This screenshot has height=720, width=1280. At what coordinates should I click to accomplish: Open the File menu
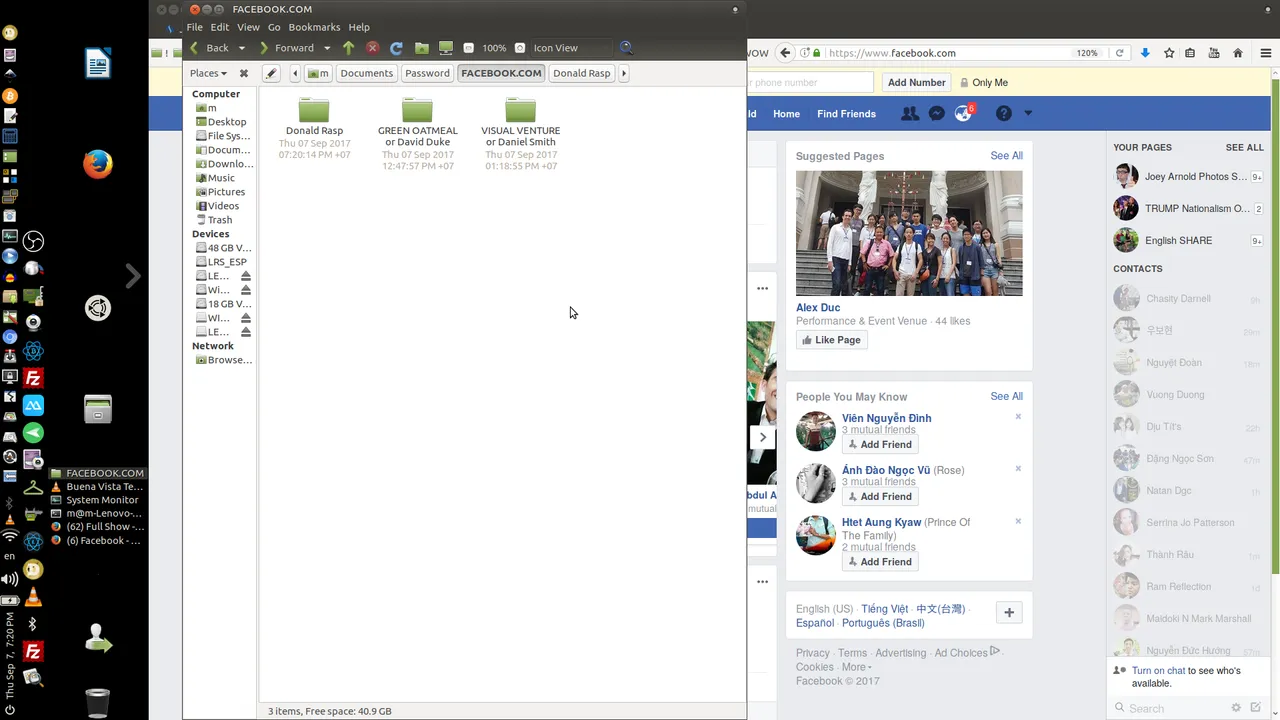(x=194, y=27)
